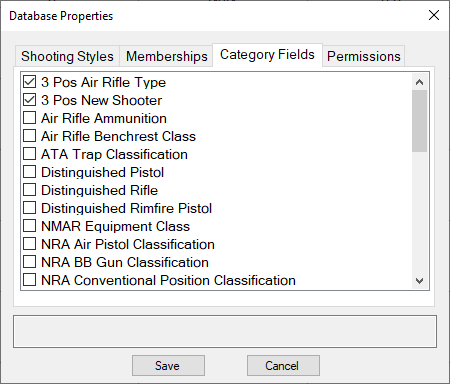Viewport: 450px width, 384px height.
Task: Select the 'Air Rifle Ammunition' label text
Action: (104, 118)
